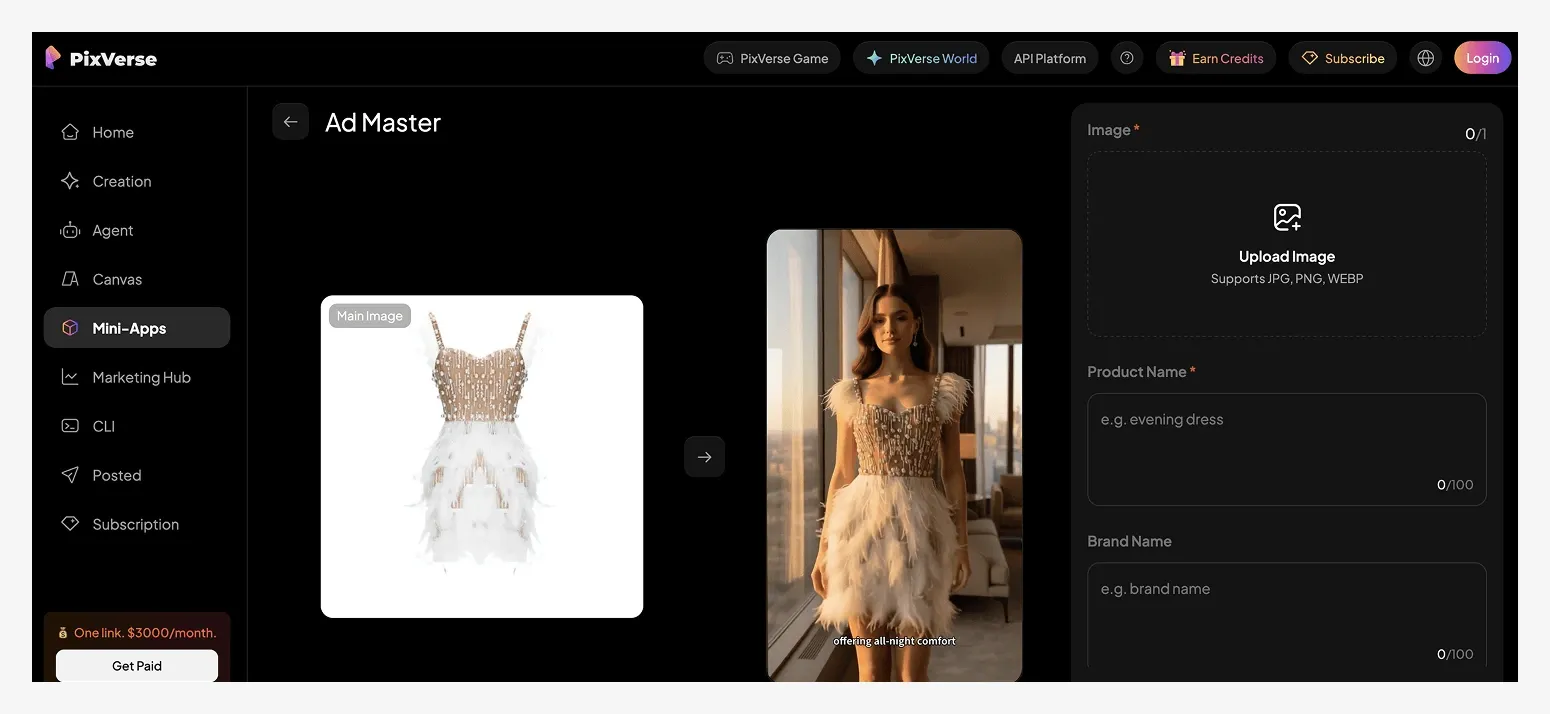
Task: Click the Main Image label badge
Action: [370, 316]
